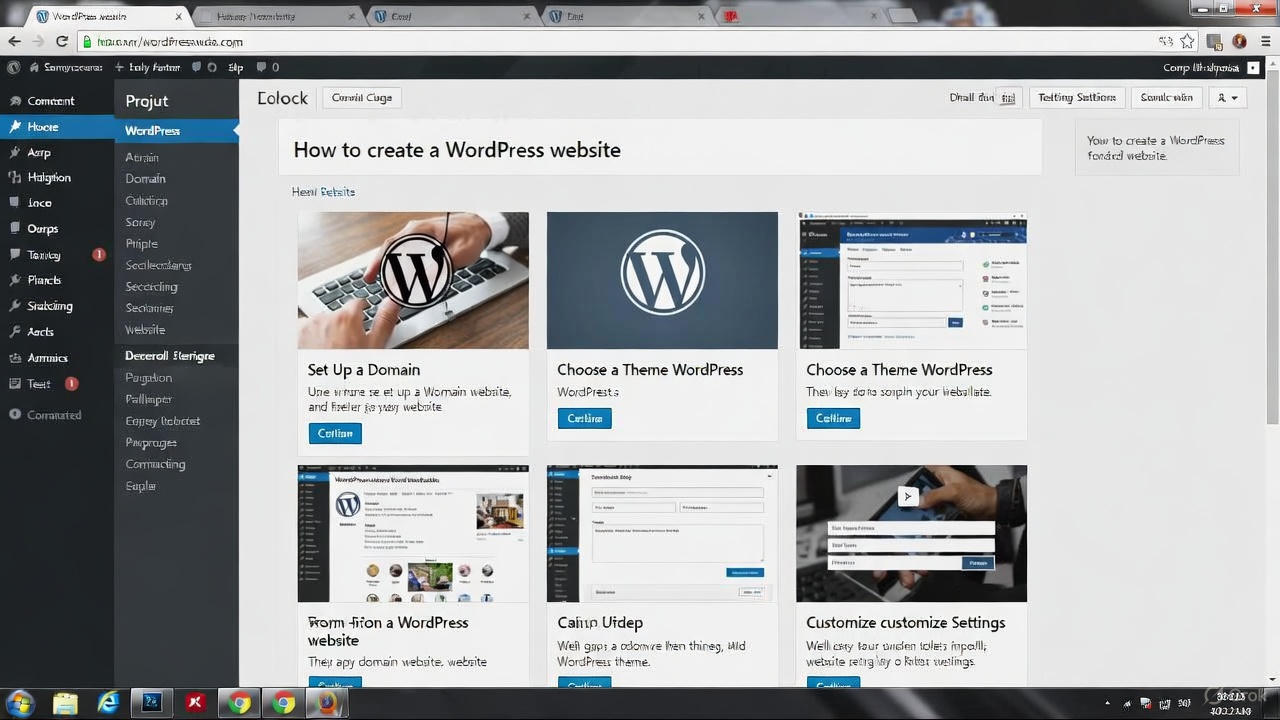
Task: Bookmark this page with the star icon
Action: click(1187, 41)
